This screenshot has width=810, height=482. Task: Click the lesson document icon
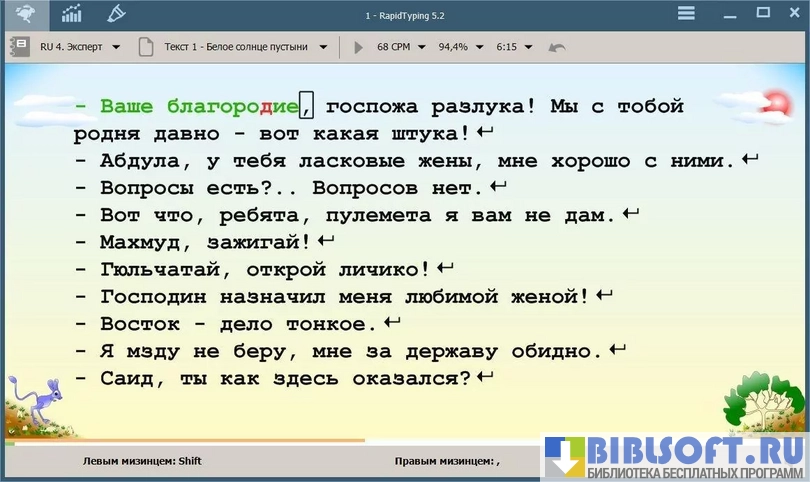[147, 47]
